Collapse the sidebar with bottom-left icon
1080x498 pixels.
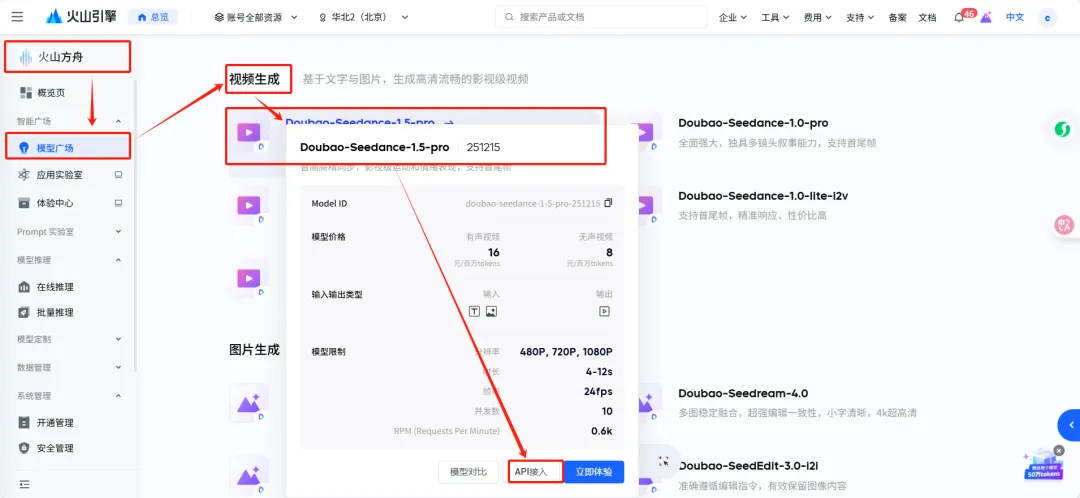point(25,485)
